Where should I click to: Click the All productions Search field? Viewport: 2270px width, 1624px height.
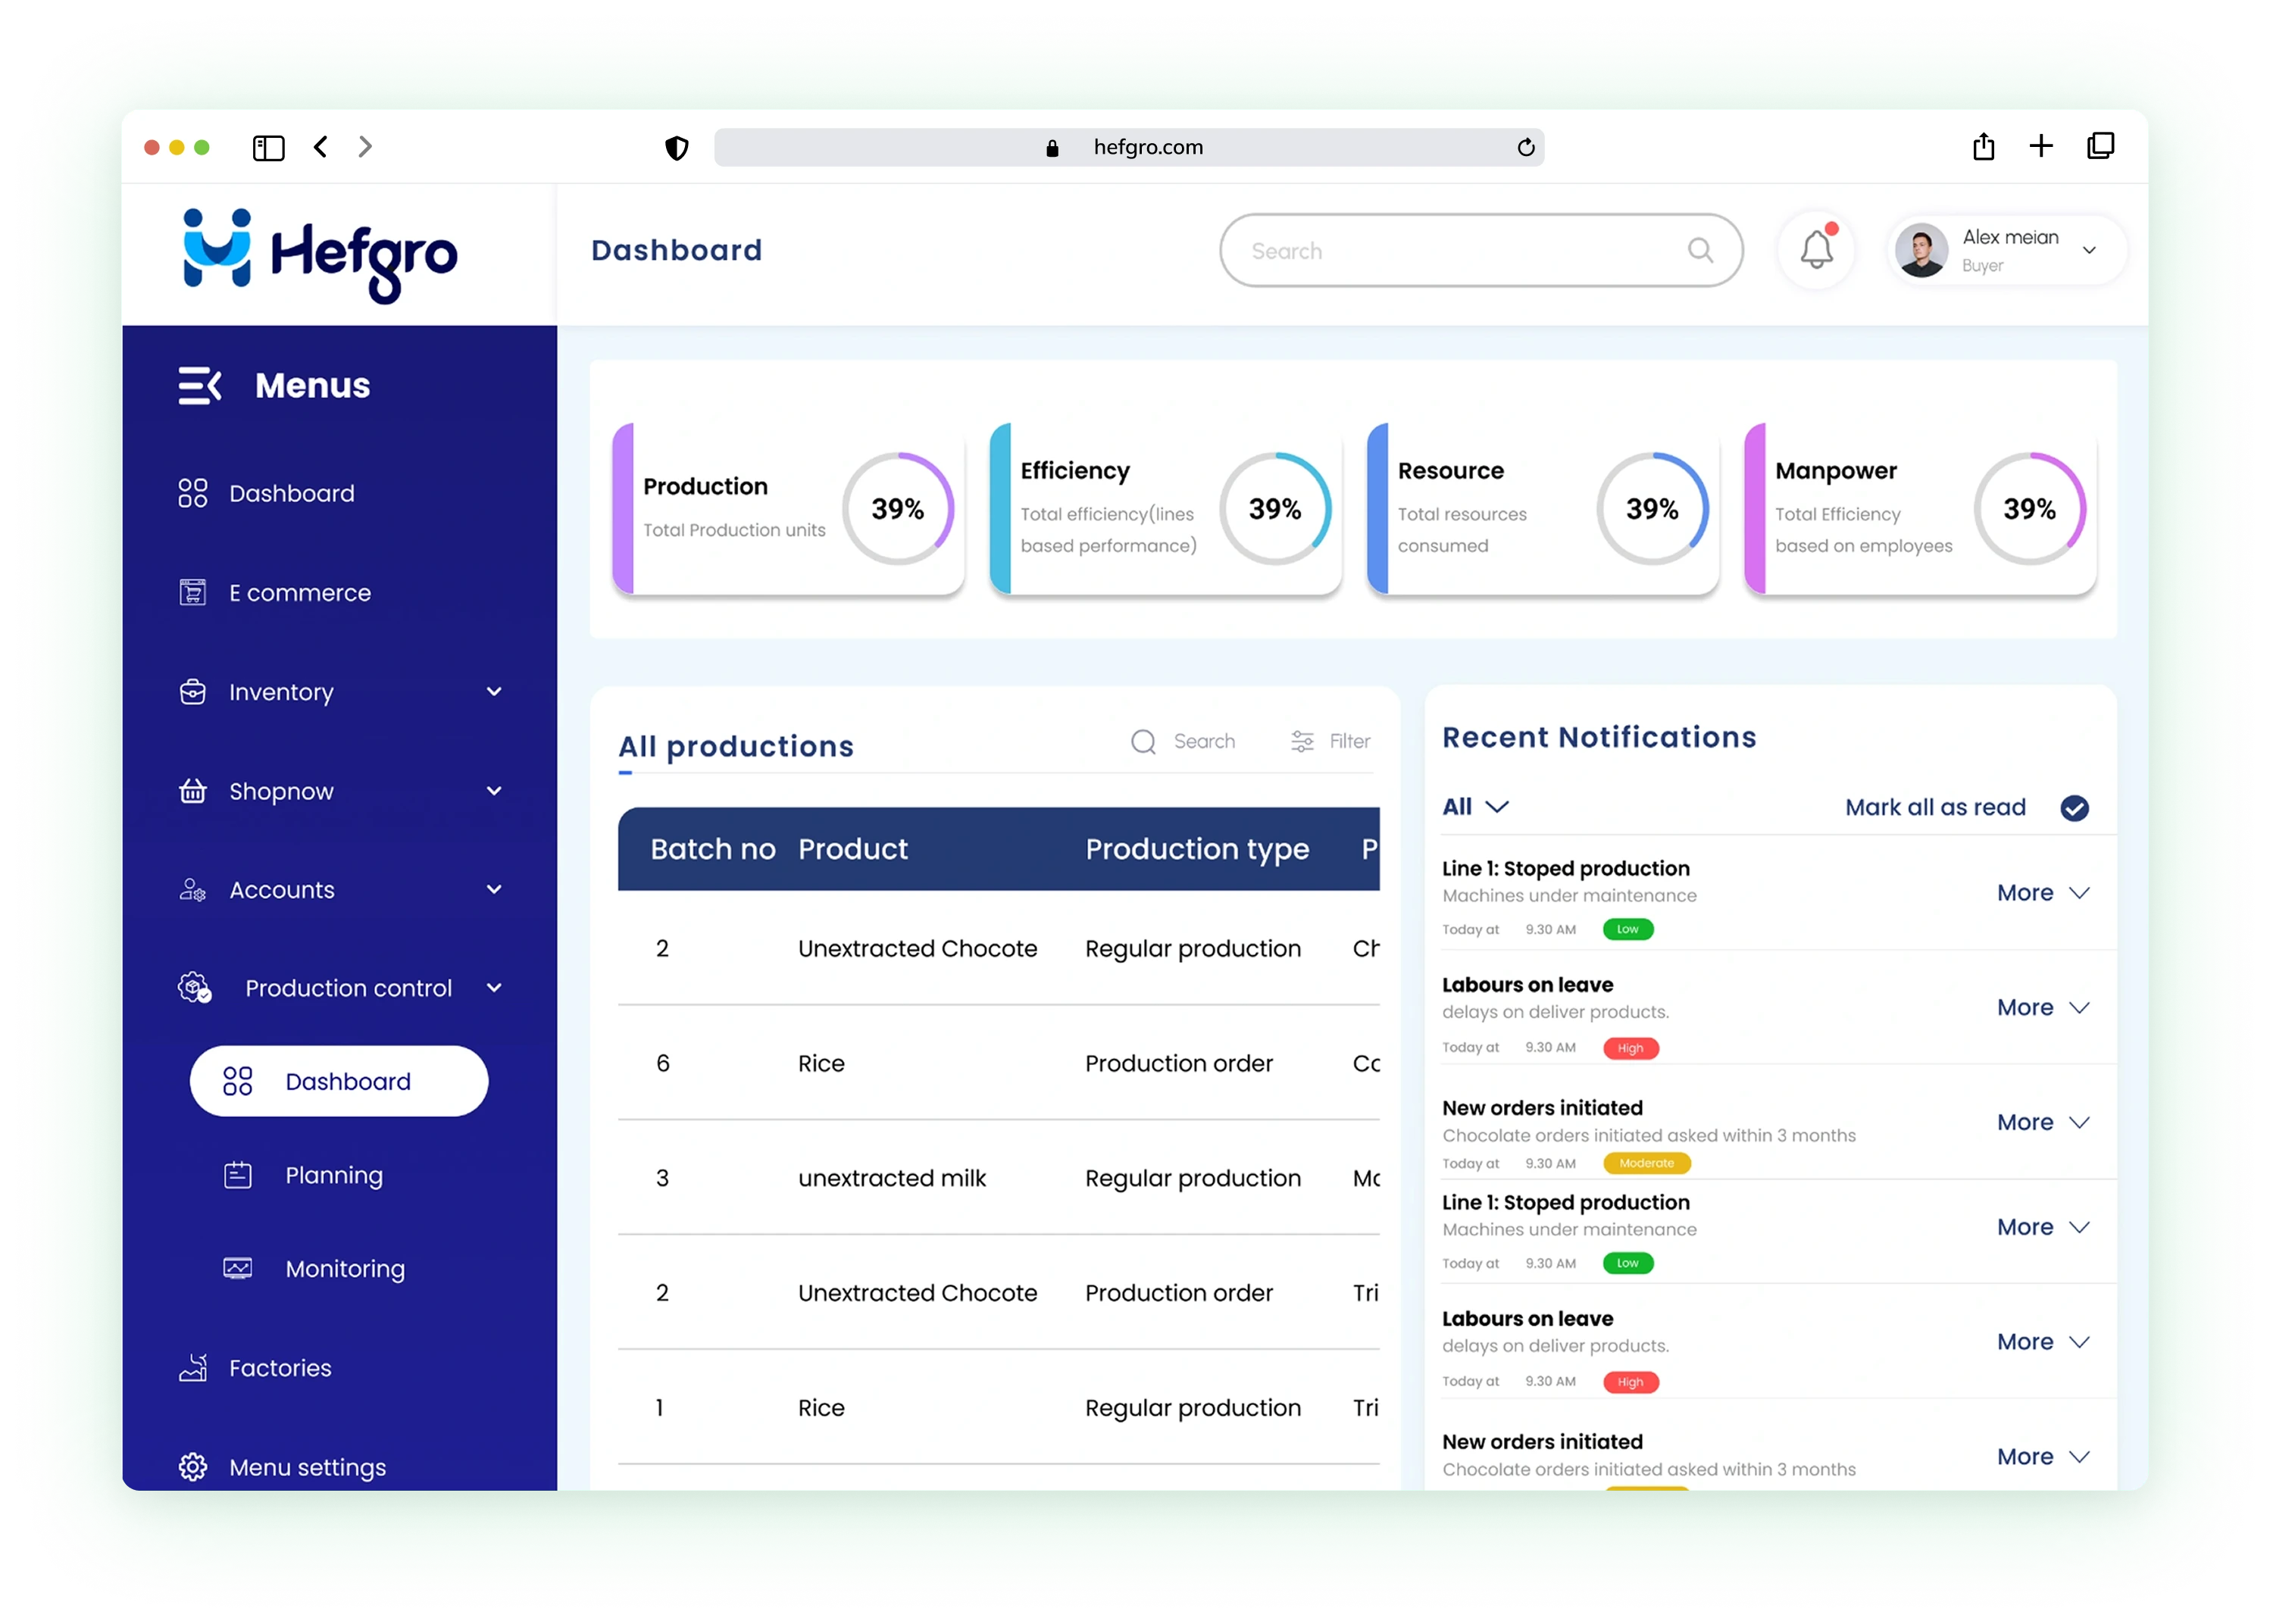(1203, 741)
